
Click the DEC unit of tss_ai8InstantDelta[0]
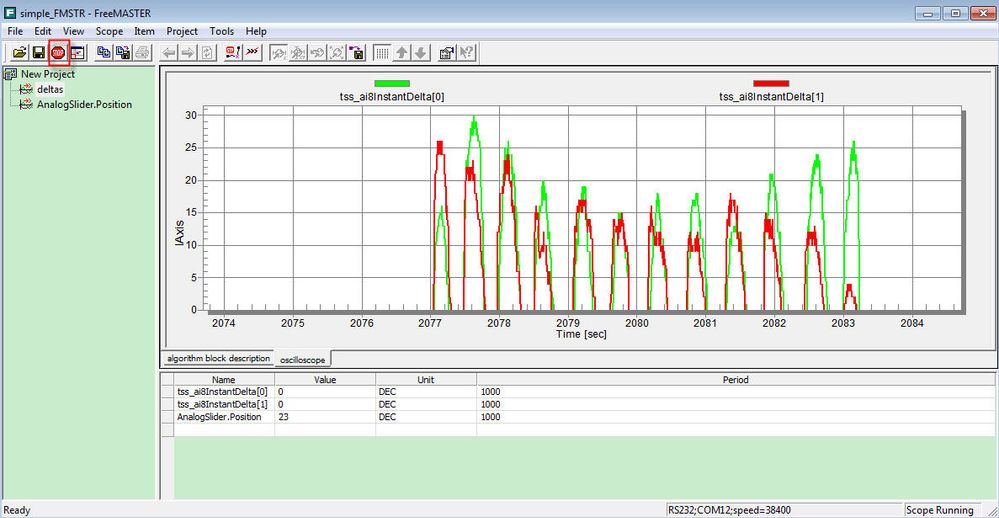tap(387, 392)
